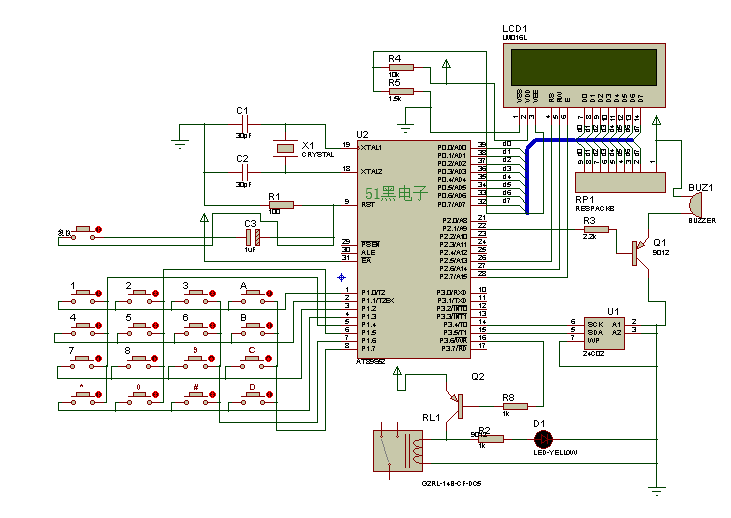Screen dimensions: 731x518
Task: Select transistor Q2 symbol
Action: tap(456, 406)
